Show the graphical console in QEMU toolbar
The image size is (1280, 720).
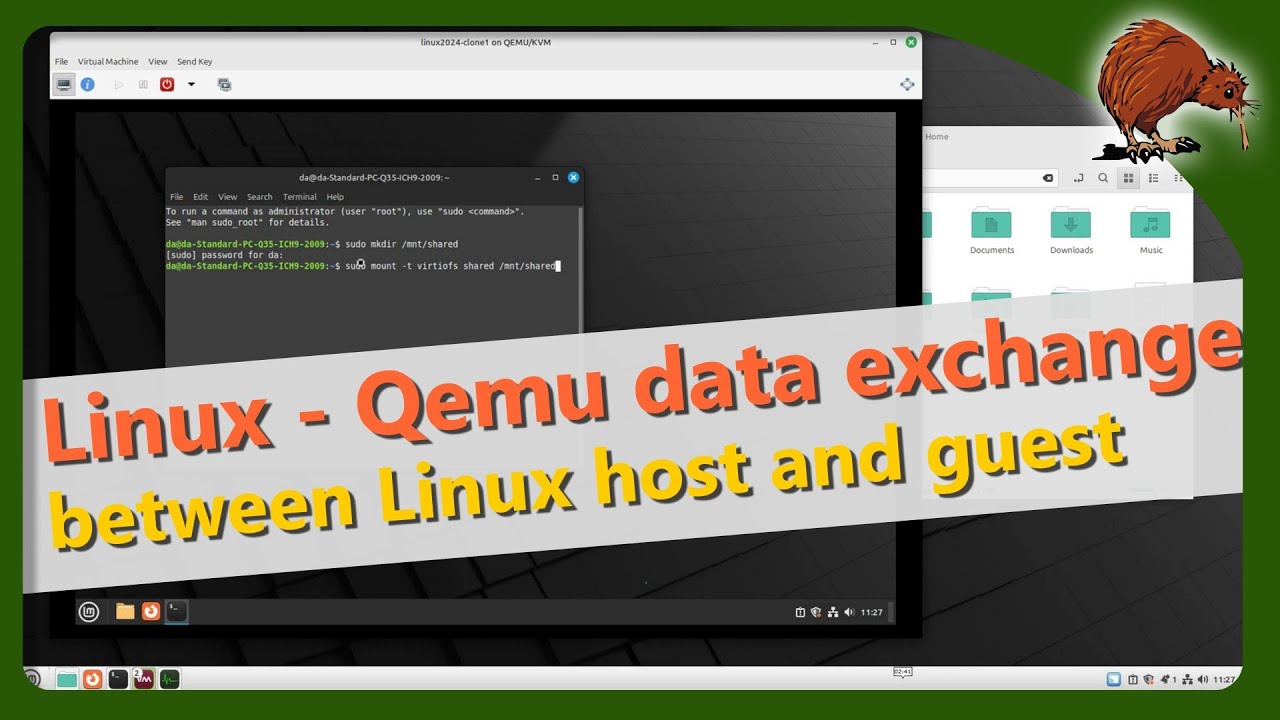64,85
